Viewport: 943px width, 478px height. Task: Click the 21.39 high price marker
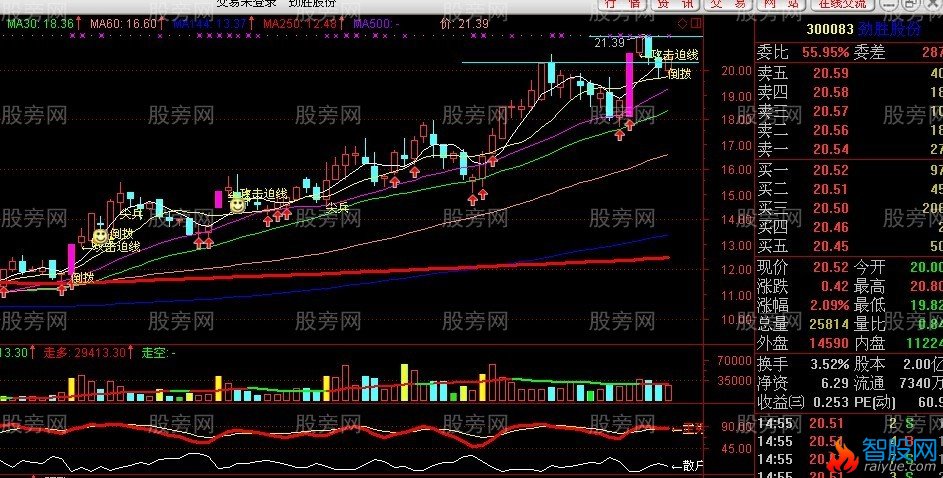tap(609, 42)
